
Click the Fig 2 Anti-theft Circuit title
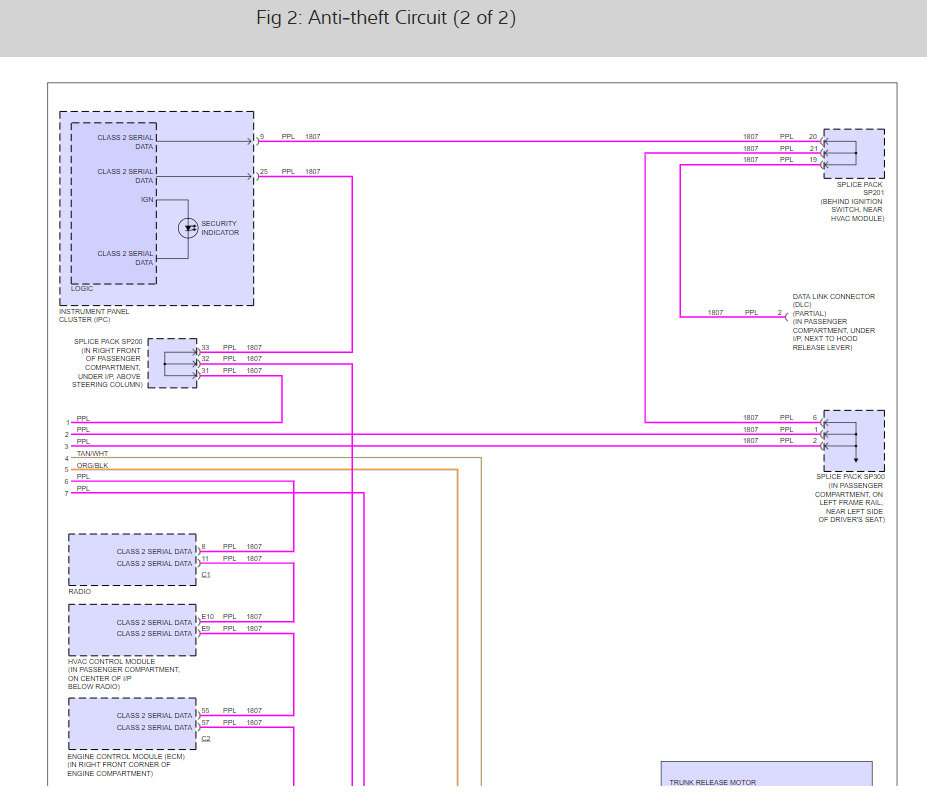coord(386,18)
